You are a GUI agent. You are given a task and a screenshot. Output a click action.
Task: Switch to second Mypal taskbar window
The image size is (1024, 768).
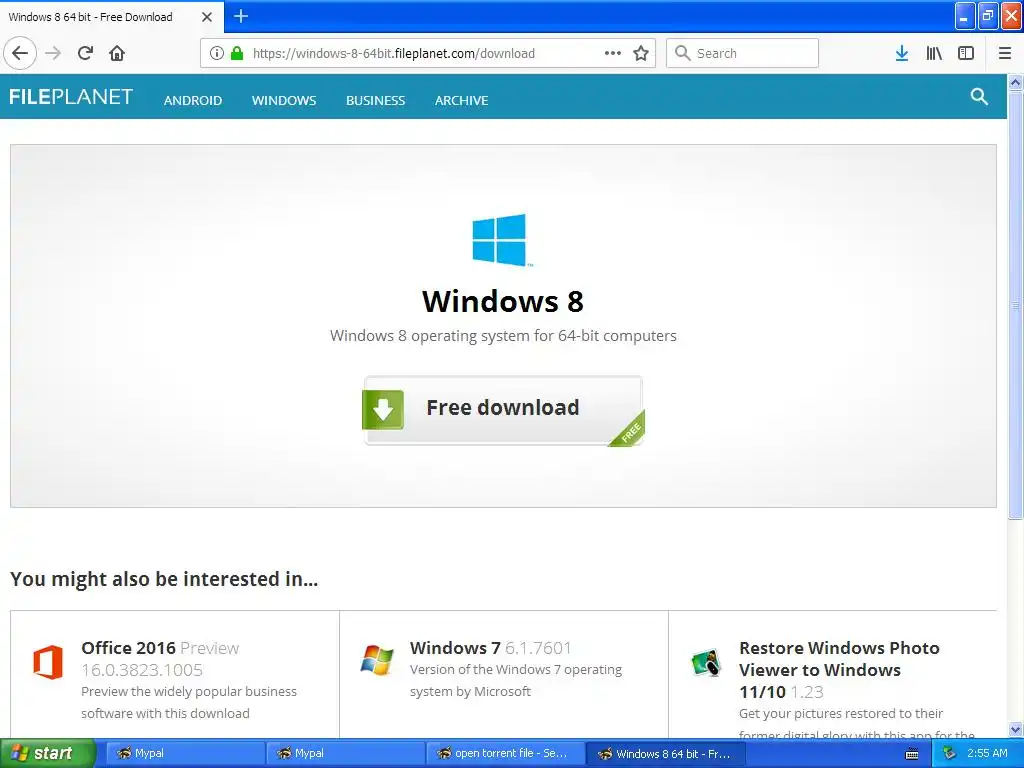point(345,754)
